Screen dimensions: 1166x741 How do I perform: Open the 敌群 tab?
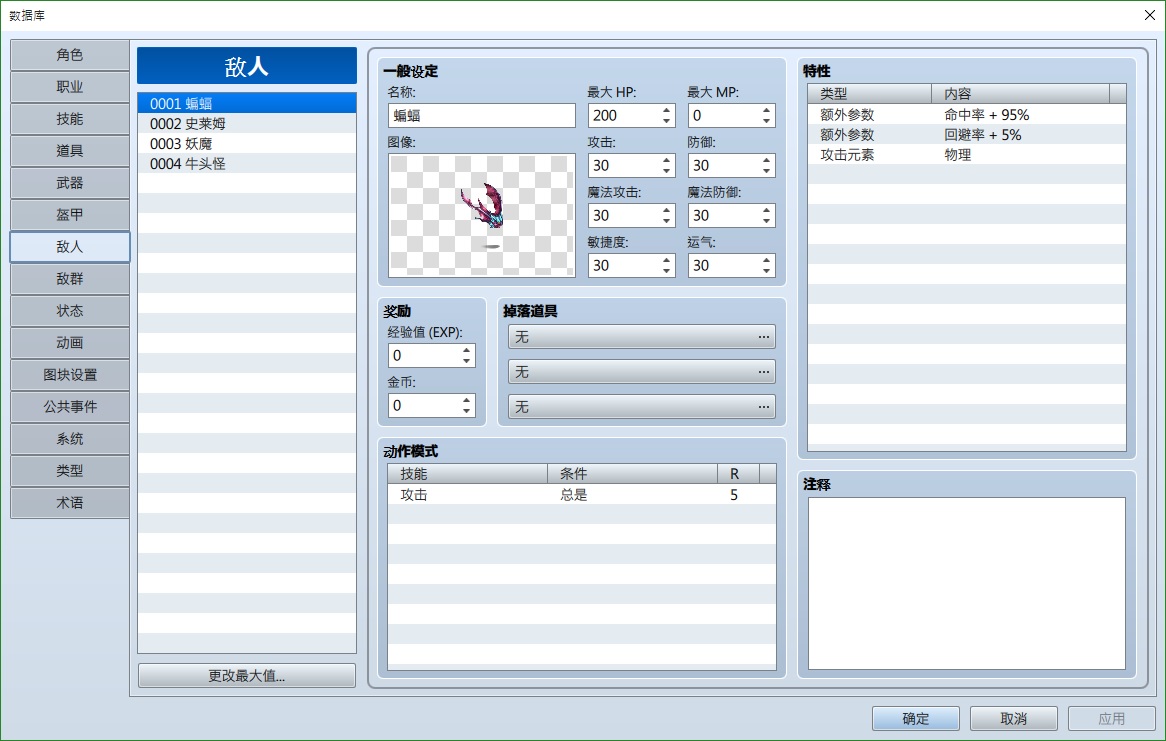click(70, 279)
